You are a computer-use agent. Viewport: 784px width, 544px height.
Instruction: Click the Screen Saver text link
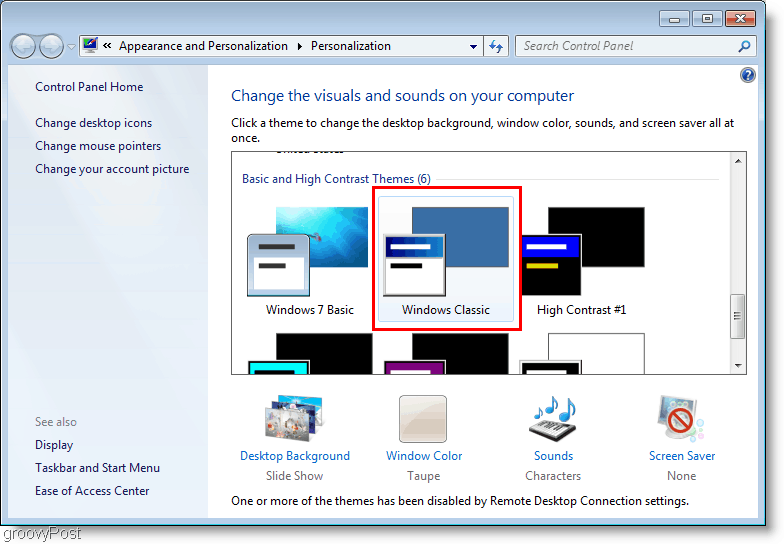click(682, 456)
